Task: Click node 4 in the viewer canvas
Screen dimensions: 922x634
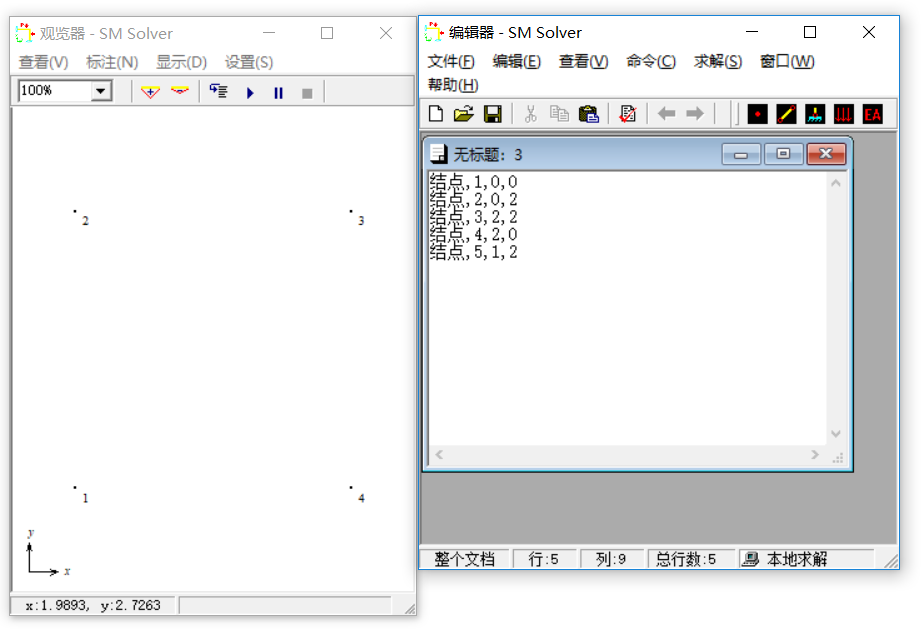Action: click(x=351, y=488)
